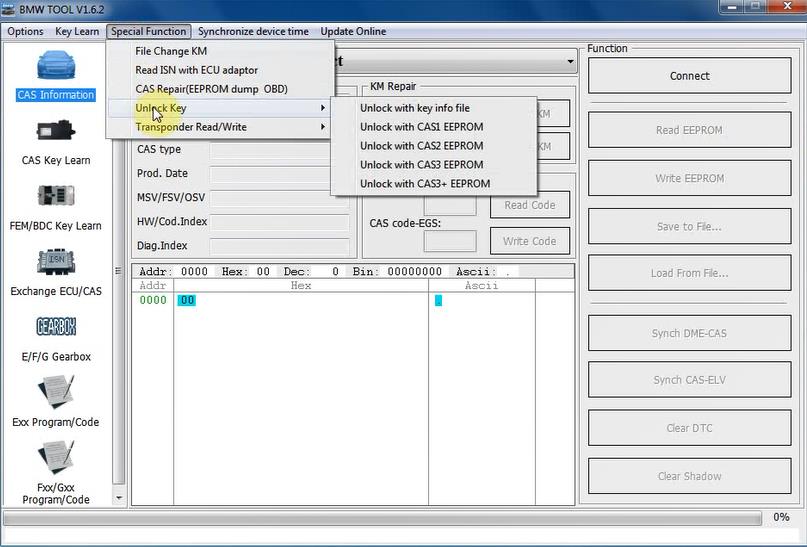The height and width of the screenshot is (547, 807).
Task: Click the Exchange ECU/CAS ISN icon
Action: 56,263
